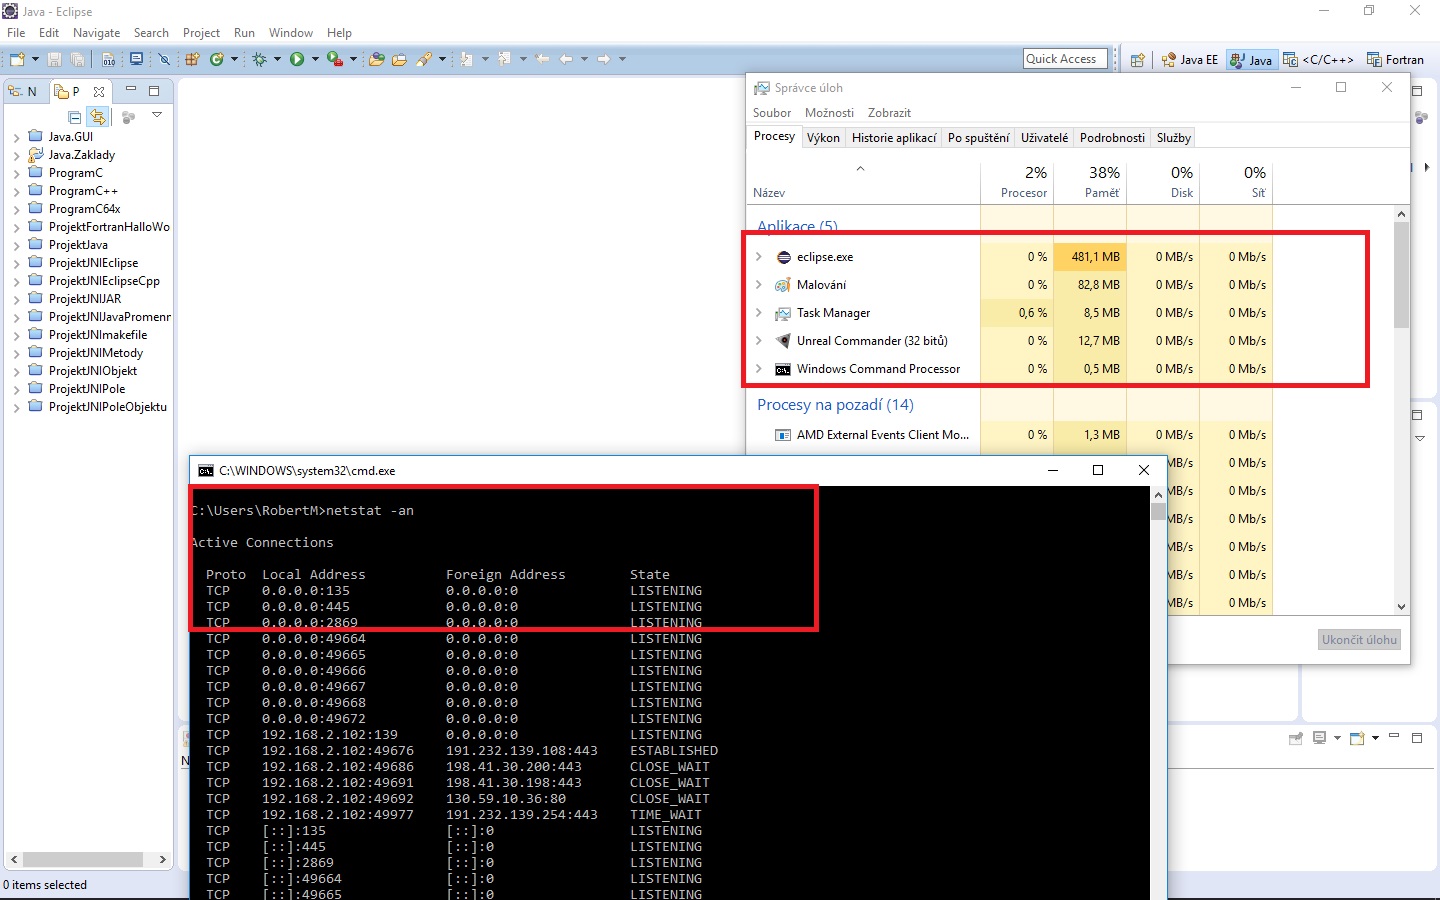Switch to the Podrobnosti tab in Task Manager
Image resolution: width=1440 pixels, height=900 pixels.
pos(1112,137)
